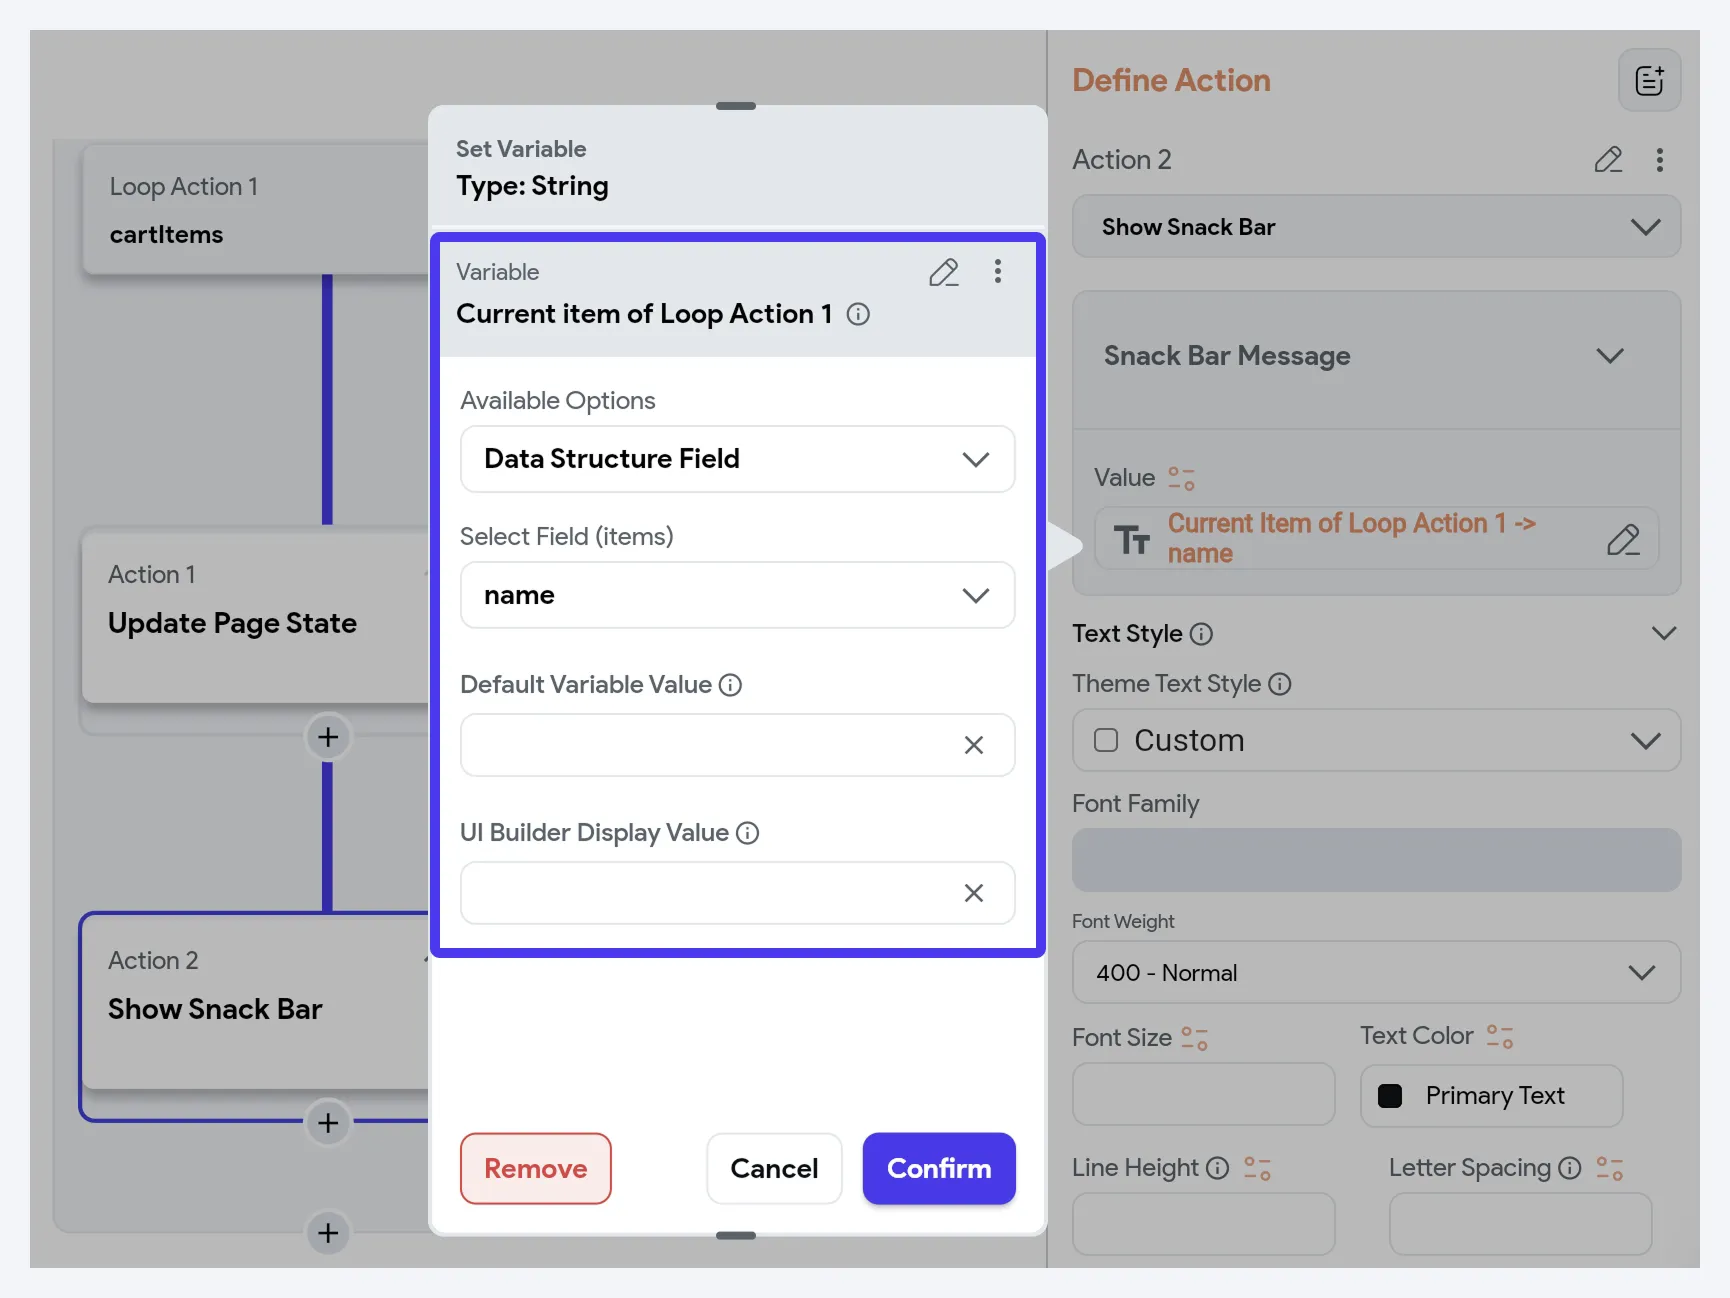The width and height of the screenshot is (1730, 1298).
Task: Click info icon beside UI Builder Display Value
Action: pyautogui.click(x=748, y=833)
